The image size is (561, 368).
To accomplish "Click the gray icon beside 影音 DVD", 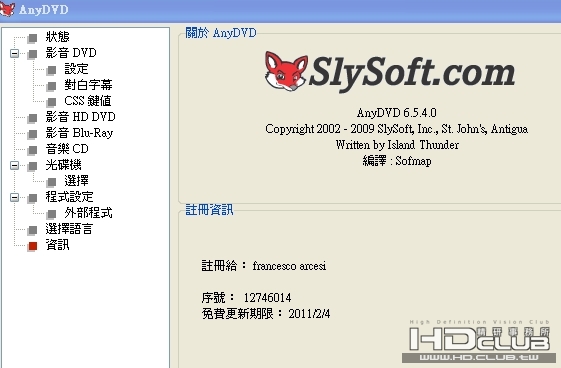I will click(x=33, y=54).
